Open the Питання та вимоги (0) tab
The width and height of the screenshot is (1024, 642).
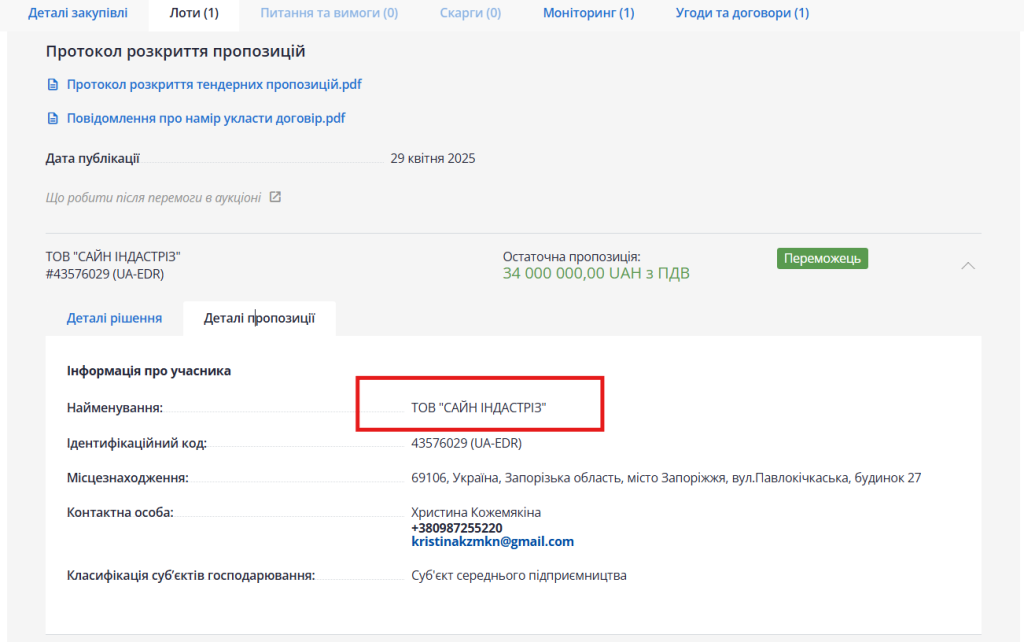329,13
